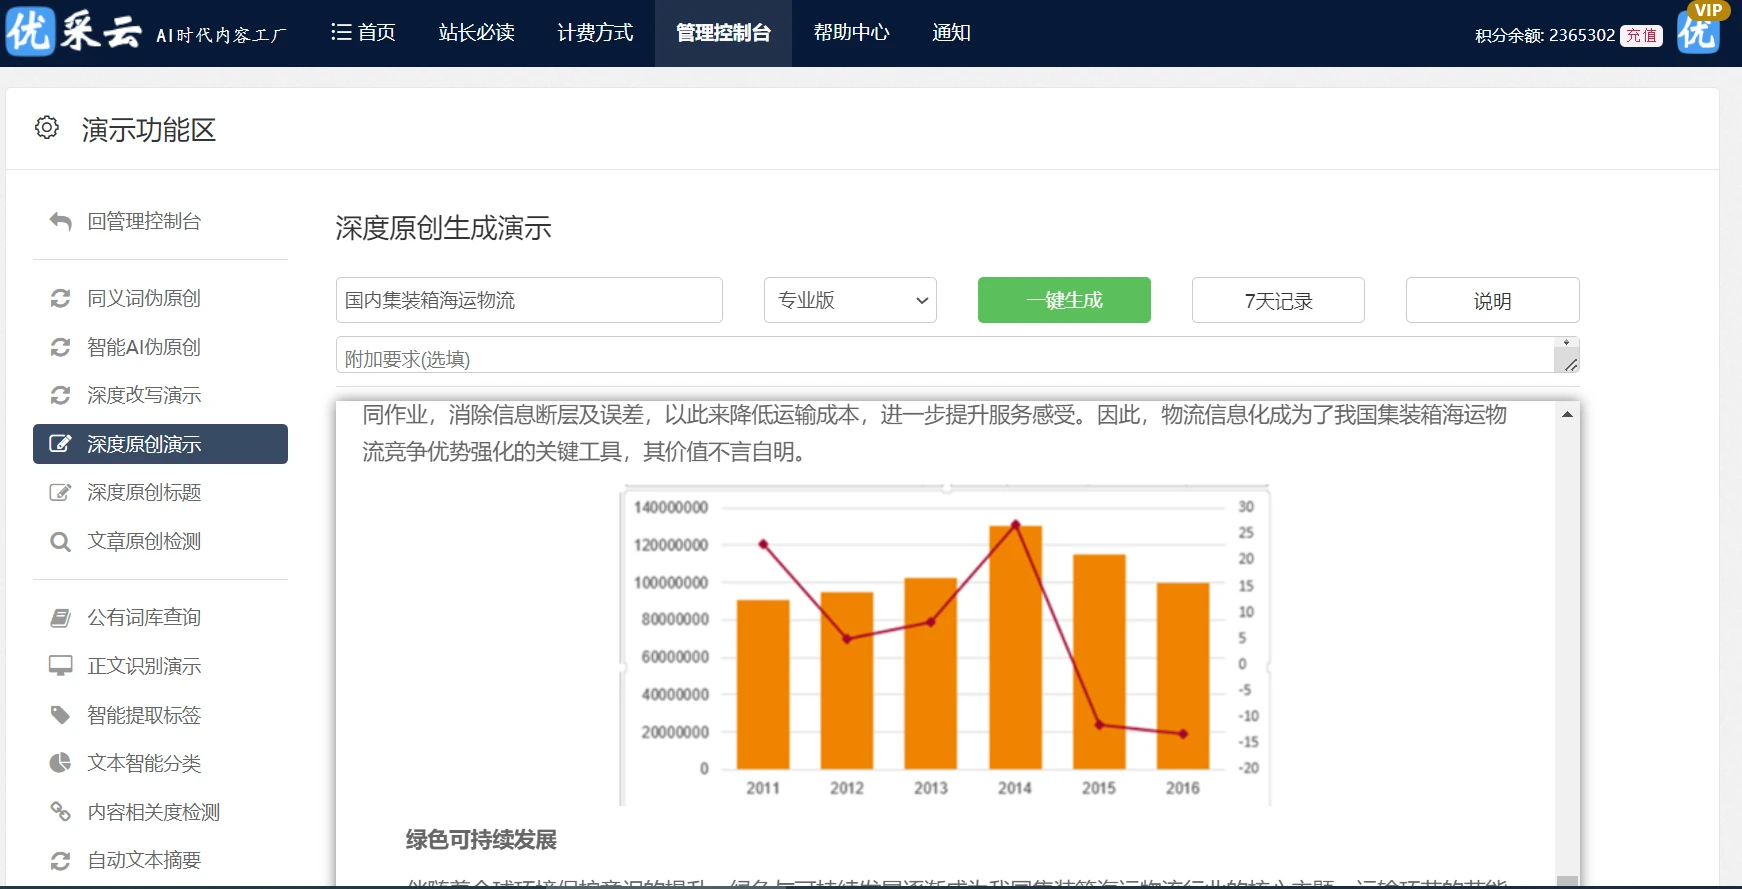Viewport: 1742px width, 889px height.
Task: View the 7天记录 history button
Action: [x=1278, y=300]
